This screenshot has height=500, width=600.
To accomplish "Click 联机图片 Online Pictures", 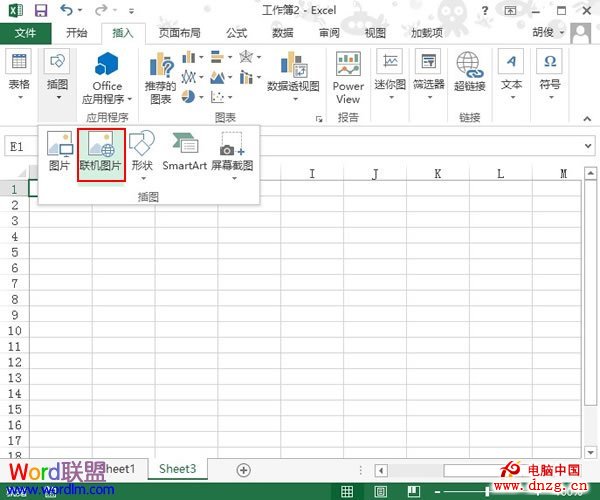I will [101, 155].
